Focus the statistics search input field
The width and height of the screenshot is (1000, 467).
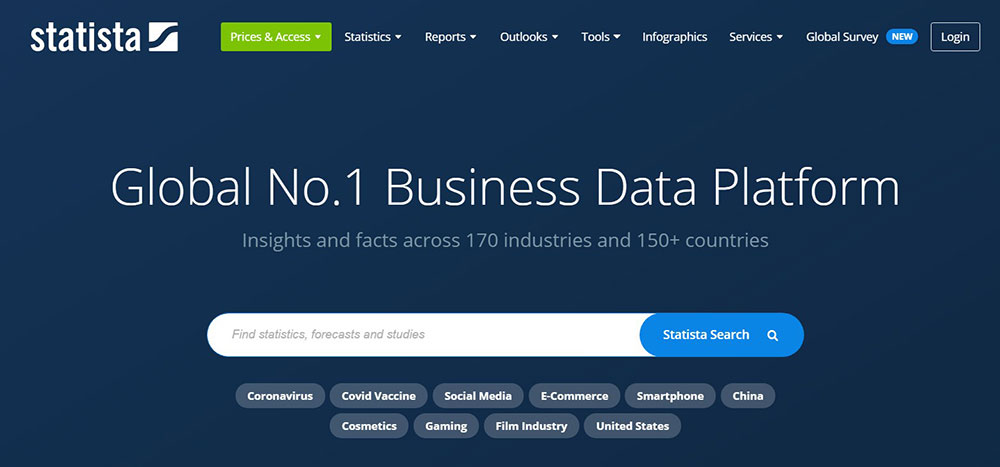(424, 335)
